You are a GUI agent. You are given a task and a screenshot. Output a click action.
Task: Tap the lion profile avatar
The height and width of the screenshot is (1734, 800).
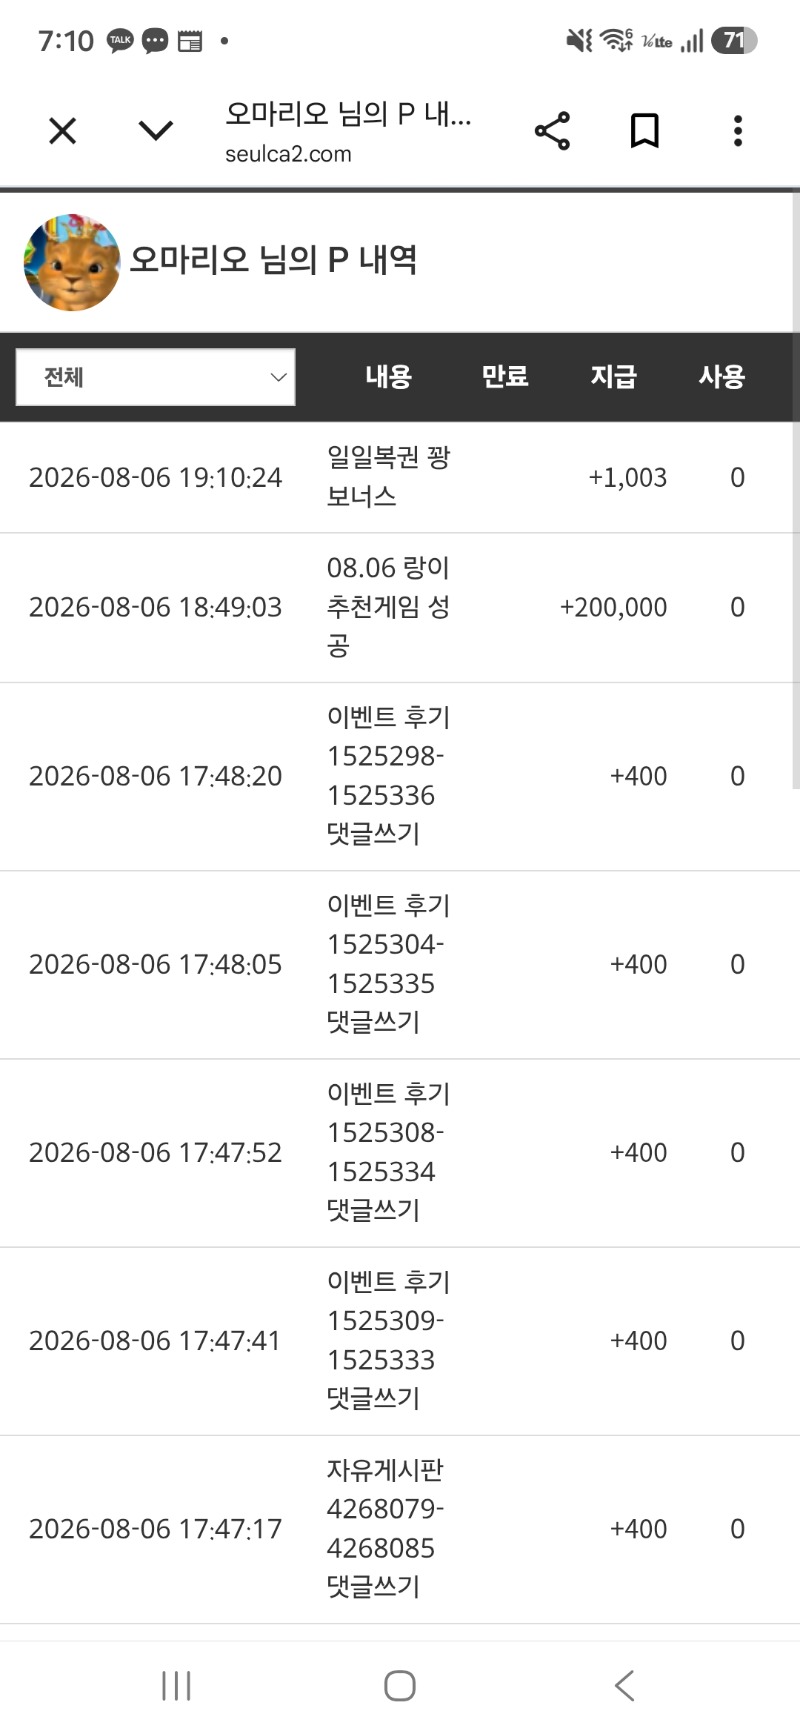tap(72, 262)
